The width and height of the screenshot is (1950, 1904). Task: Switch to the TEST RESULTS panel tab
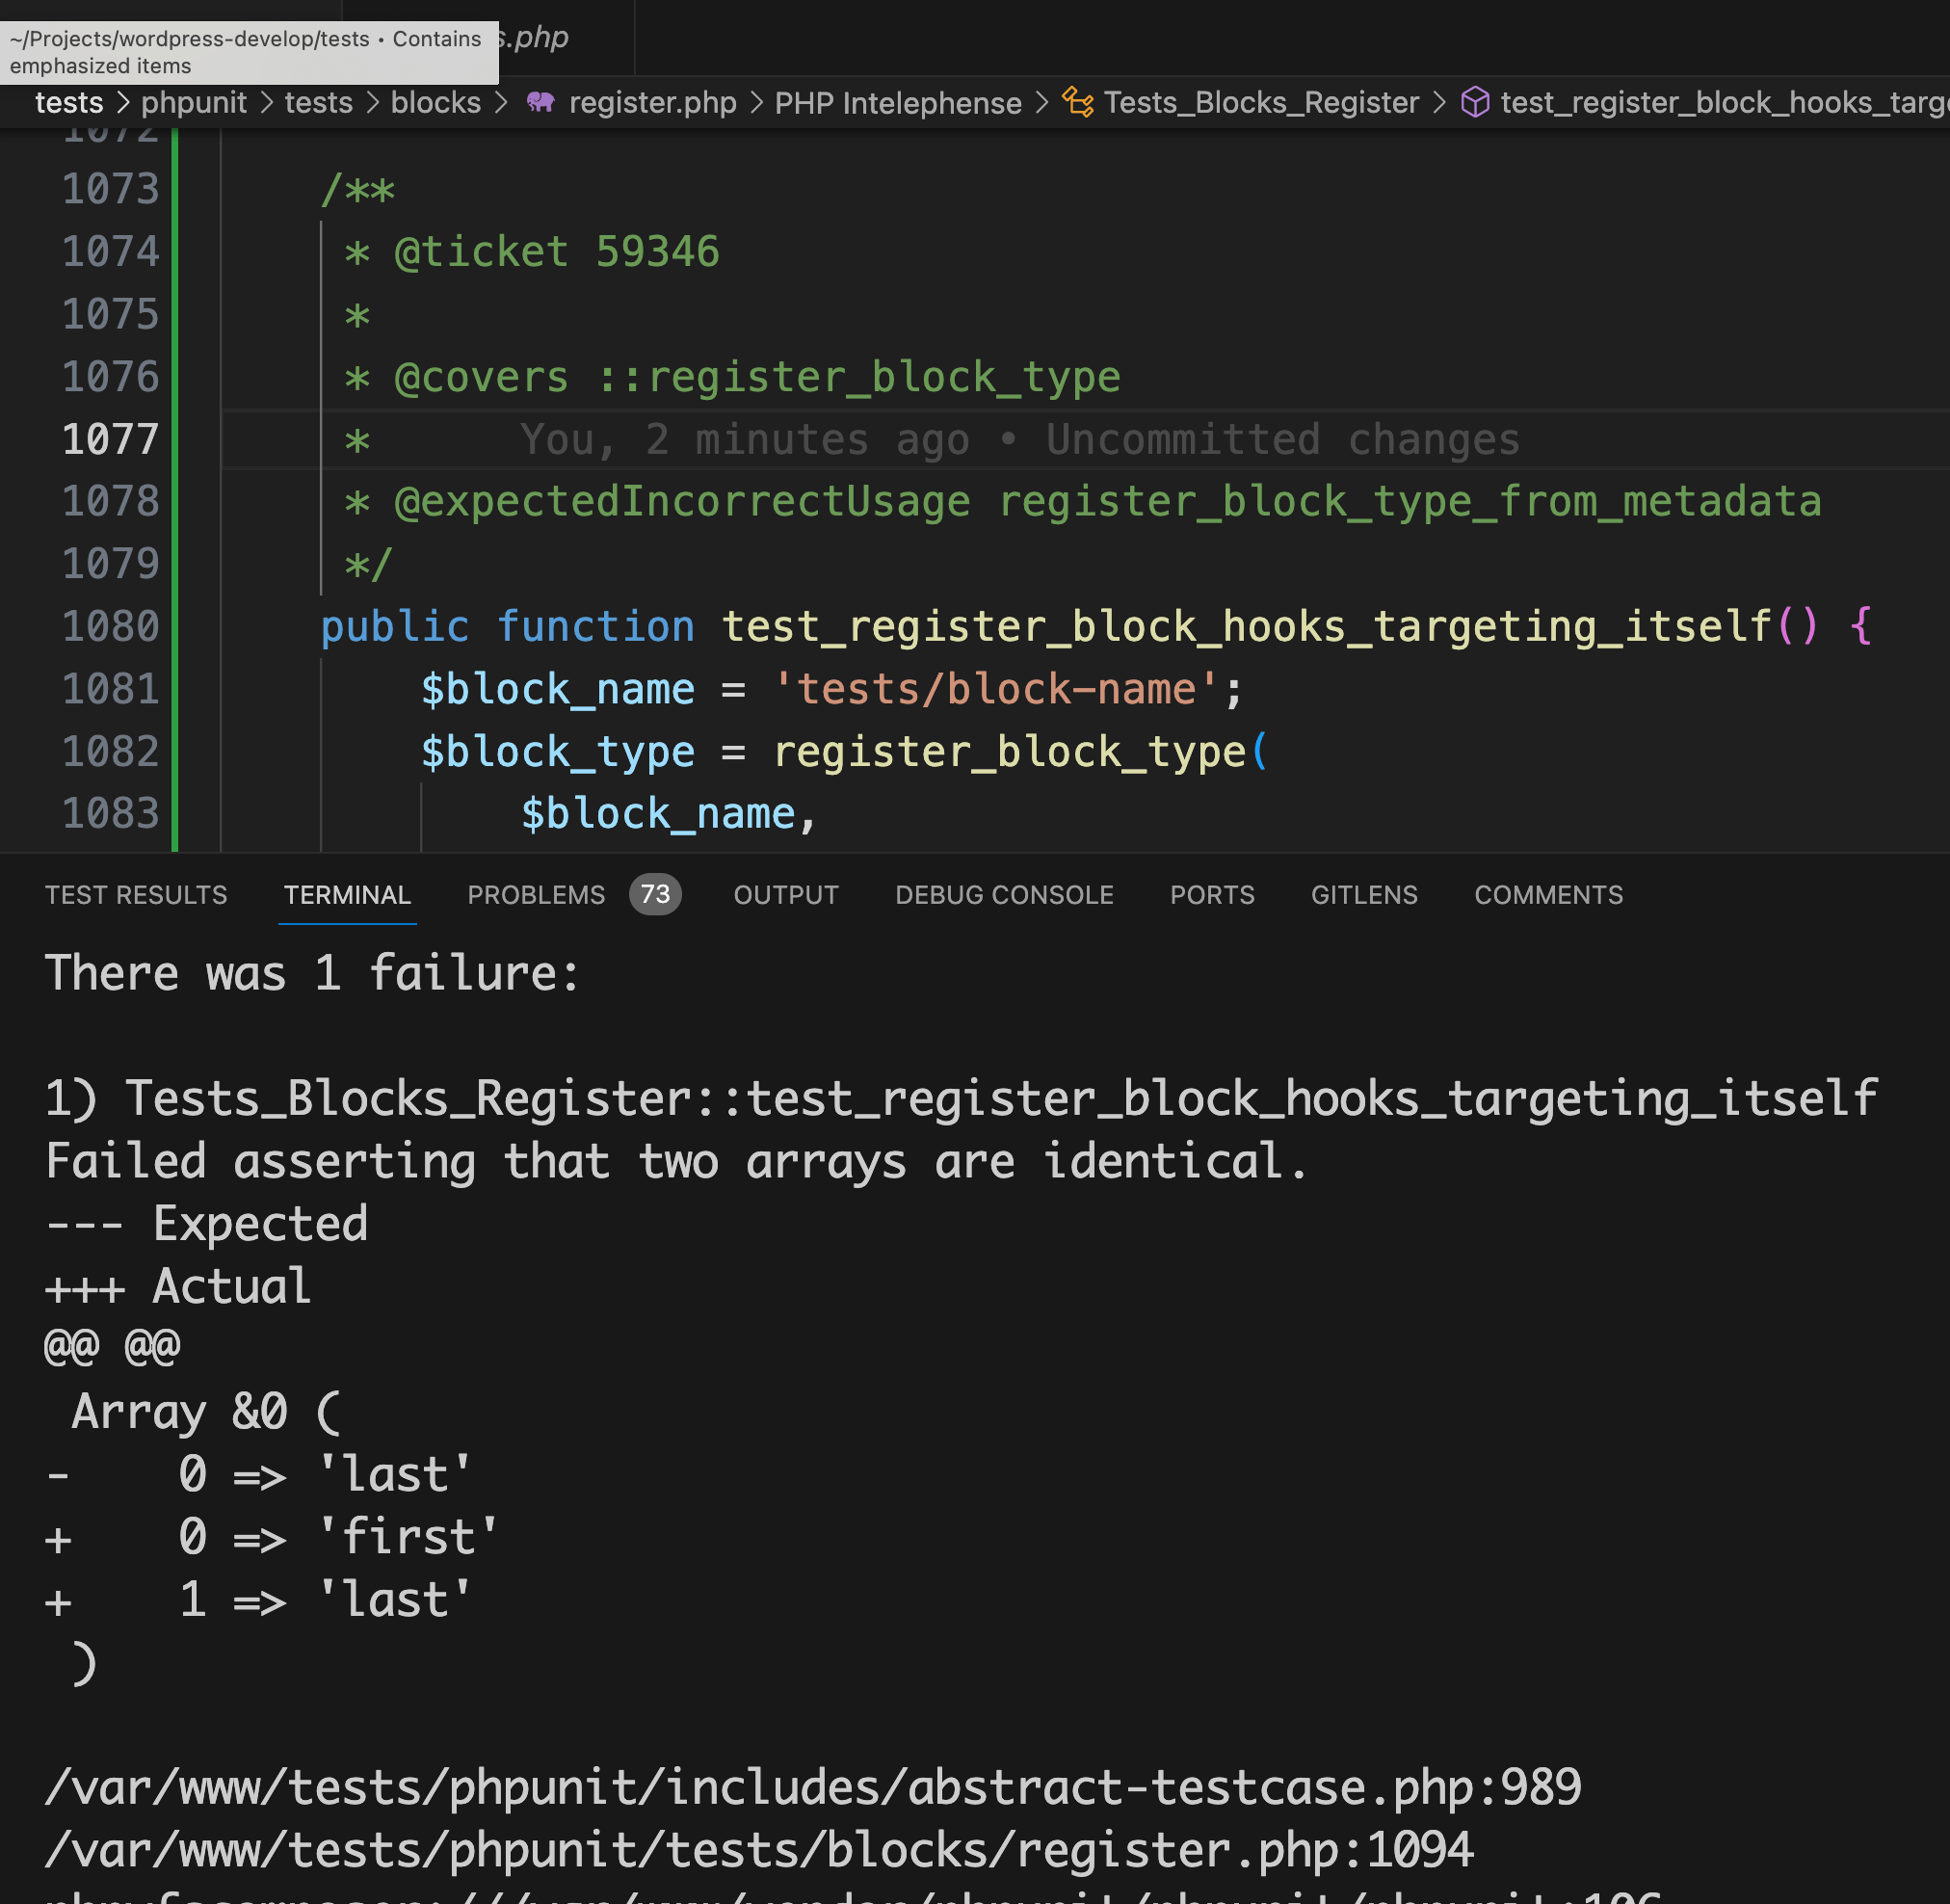(136, 895)
